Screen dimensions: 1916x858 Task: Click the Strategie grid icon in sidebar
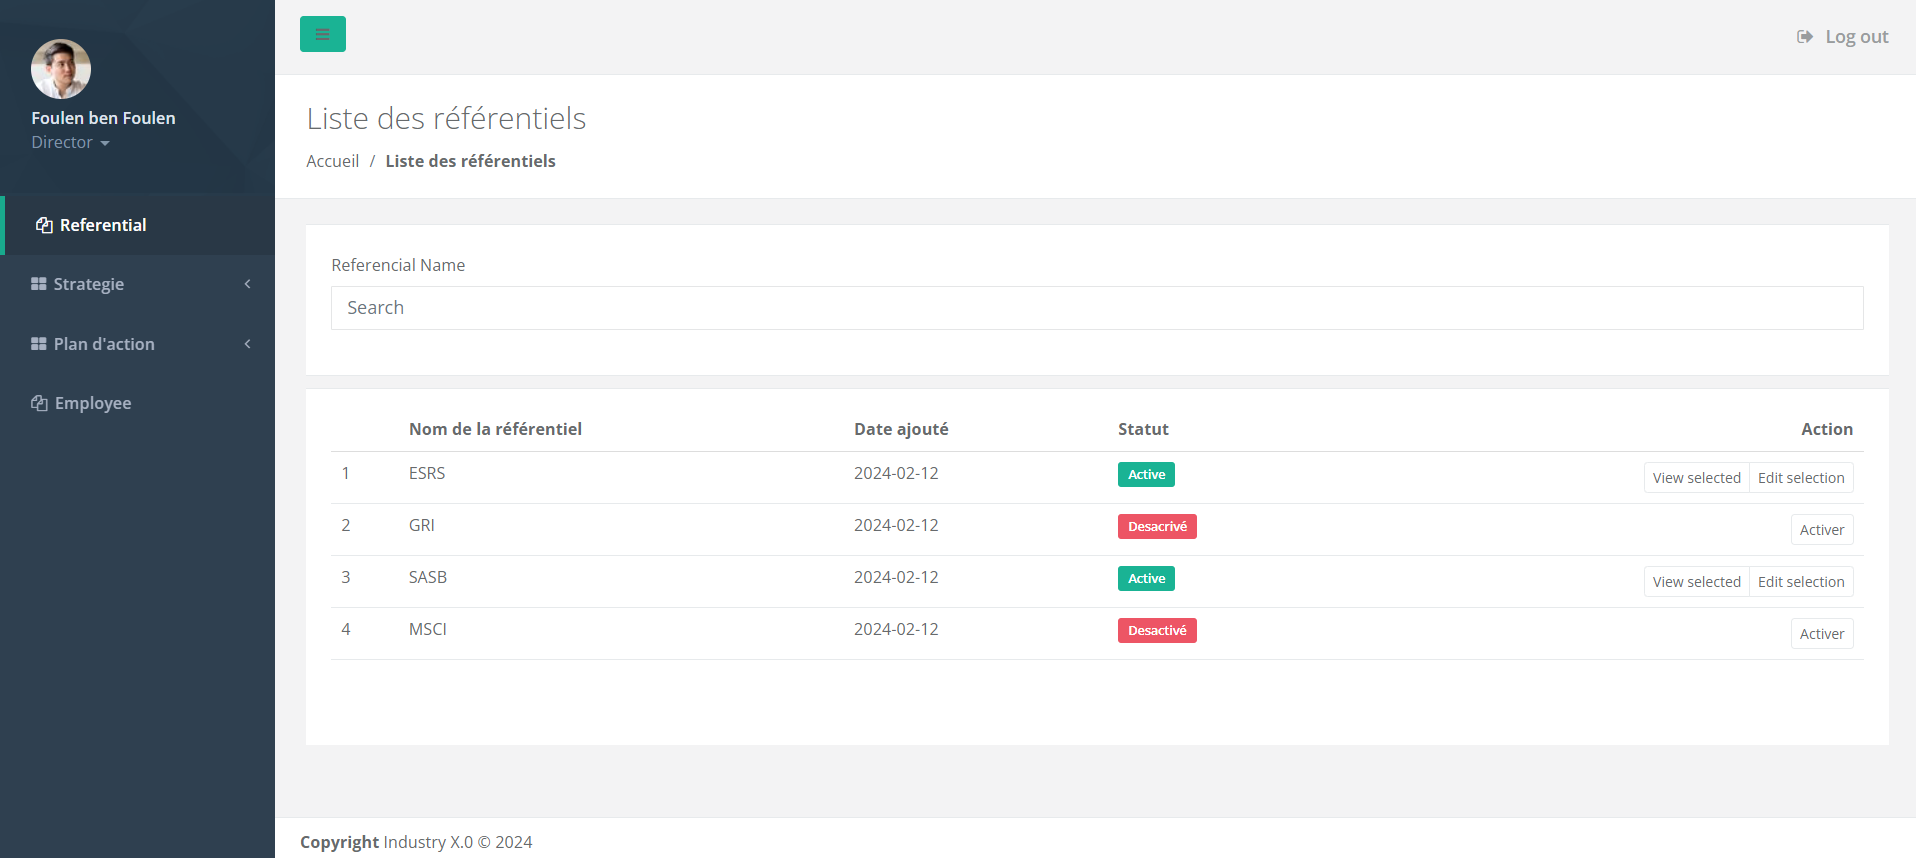[39, 284]
